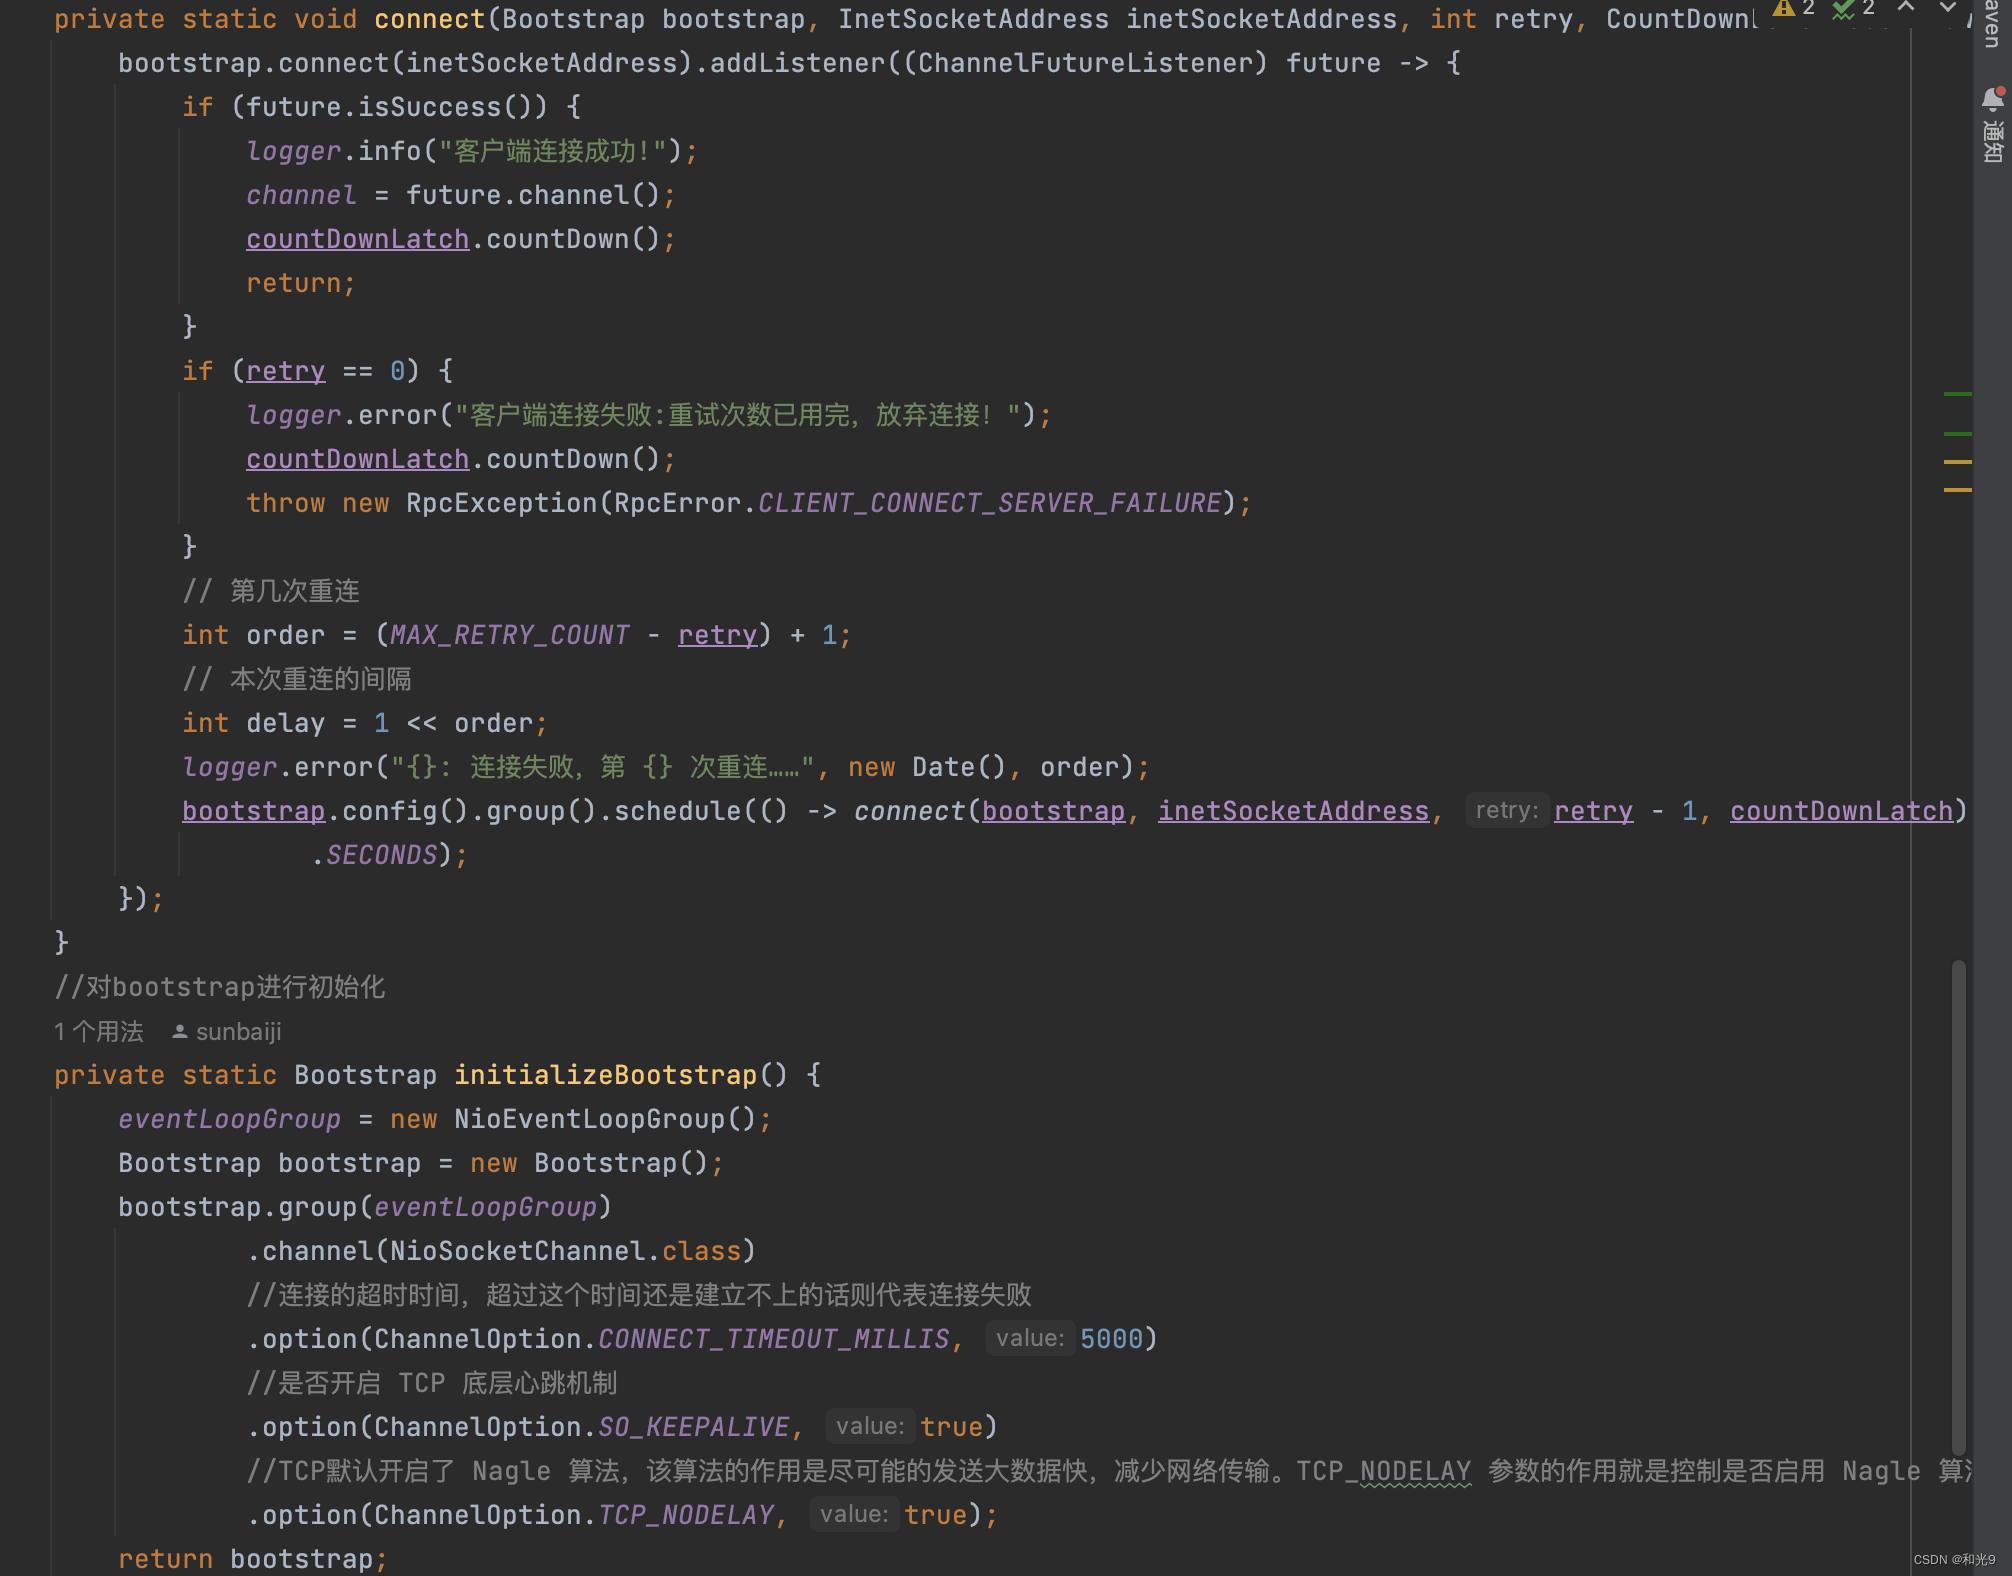The height and width of the screenshot is (1576, 2012).
Task: Click "value:" hint on SO_KEEPALIVE line
Action: 869,1426
